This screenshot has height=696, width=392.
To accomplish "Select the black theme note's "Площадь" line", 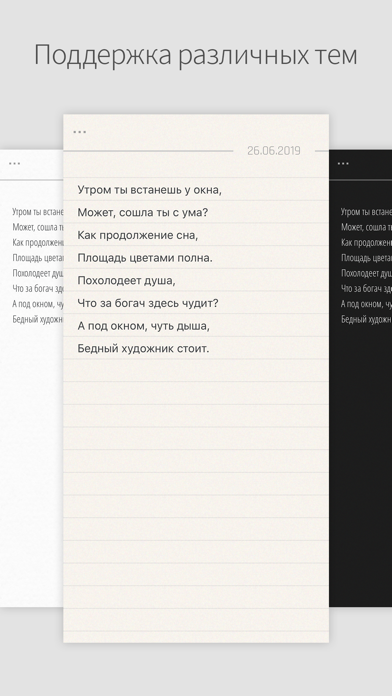I will [x=366, y=258].
